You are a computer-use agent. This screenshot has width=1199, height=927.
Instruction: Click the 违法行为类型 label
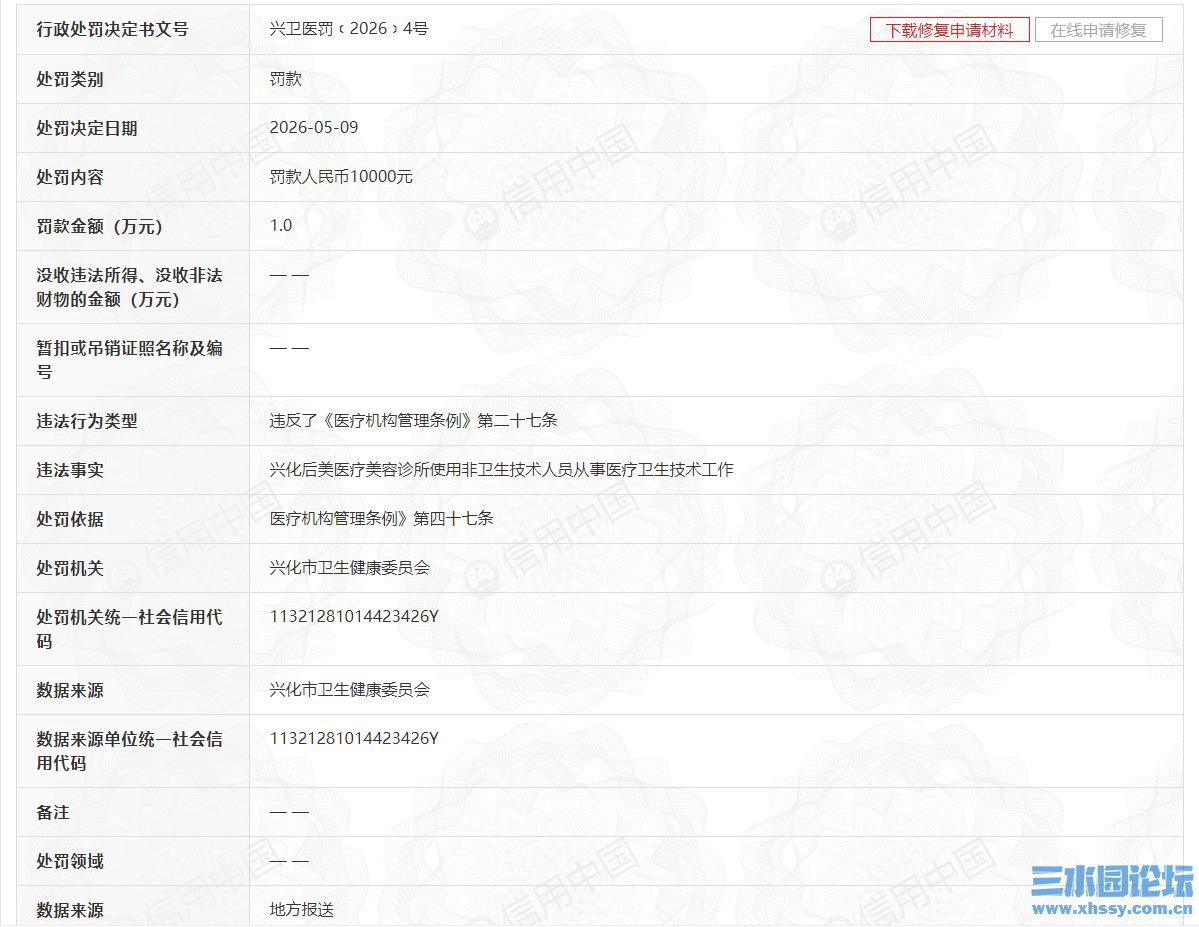(x=86, y=421)
